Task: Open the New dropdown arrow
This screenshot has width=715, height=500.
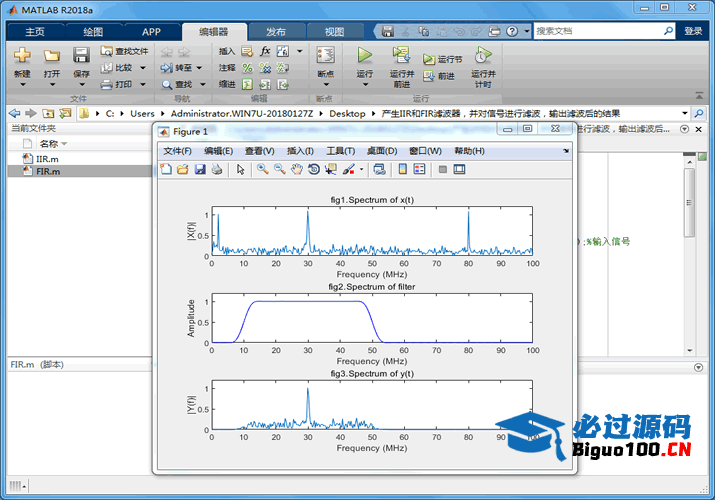Action: (22, 84)
